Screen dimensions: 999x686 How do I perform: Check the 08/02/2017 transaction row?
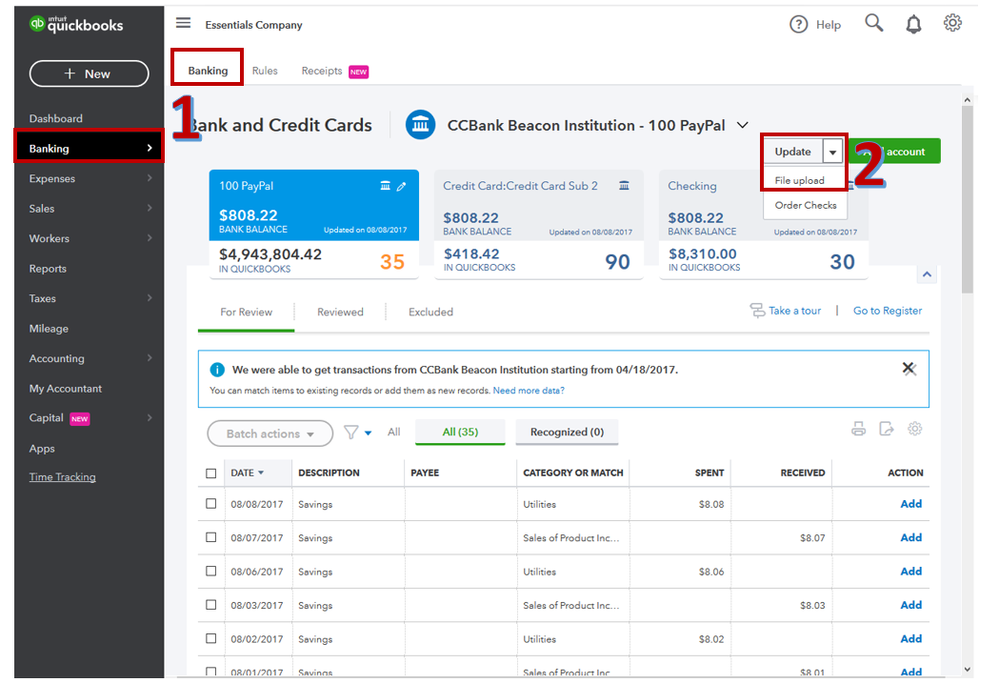pos(211,638)
